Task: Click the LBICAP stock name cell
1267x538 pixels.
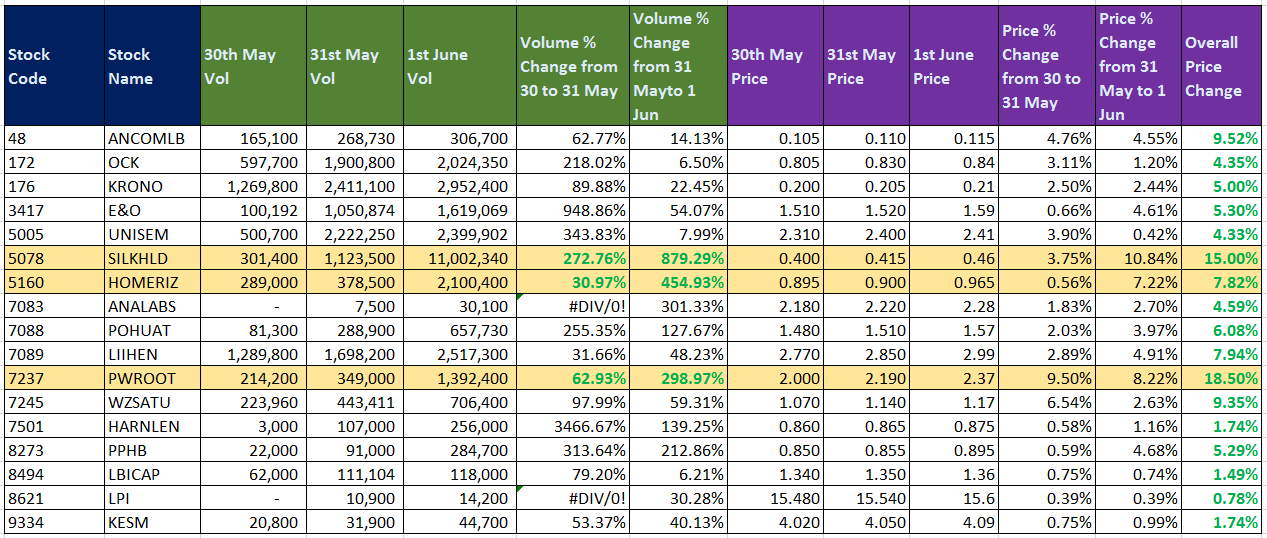Action: pos(152,474)
